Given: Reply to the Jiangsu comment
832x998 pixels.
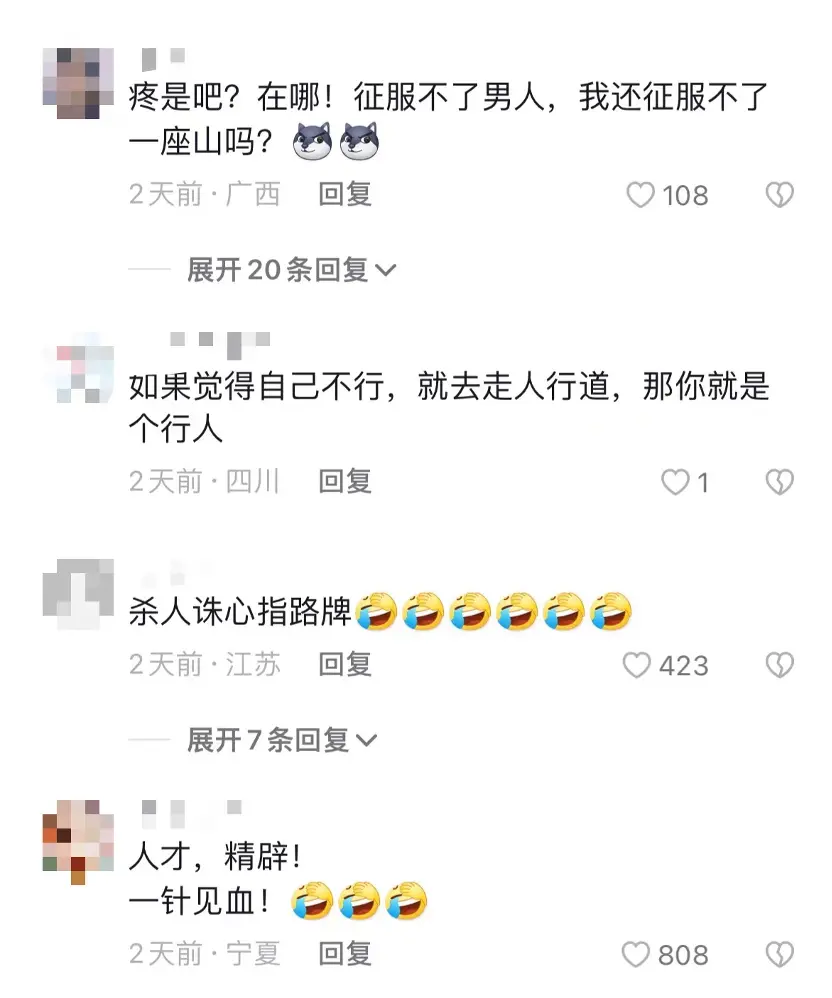Looking at the screenshot, I should pos(345,665).
